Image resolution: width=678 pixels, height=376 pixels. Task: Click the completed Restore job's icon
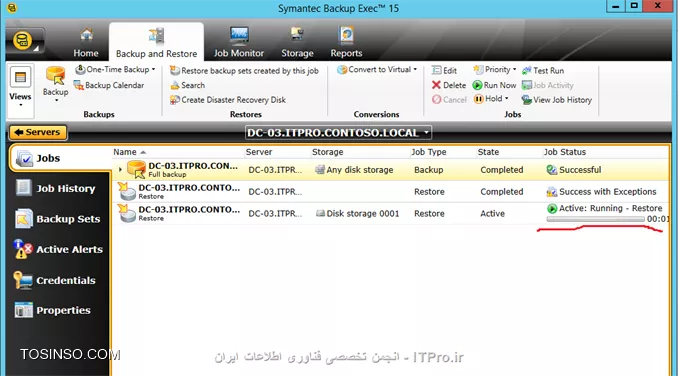[127, 191]
